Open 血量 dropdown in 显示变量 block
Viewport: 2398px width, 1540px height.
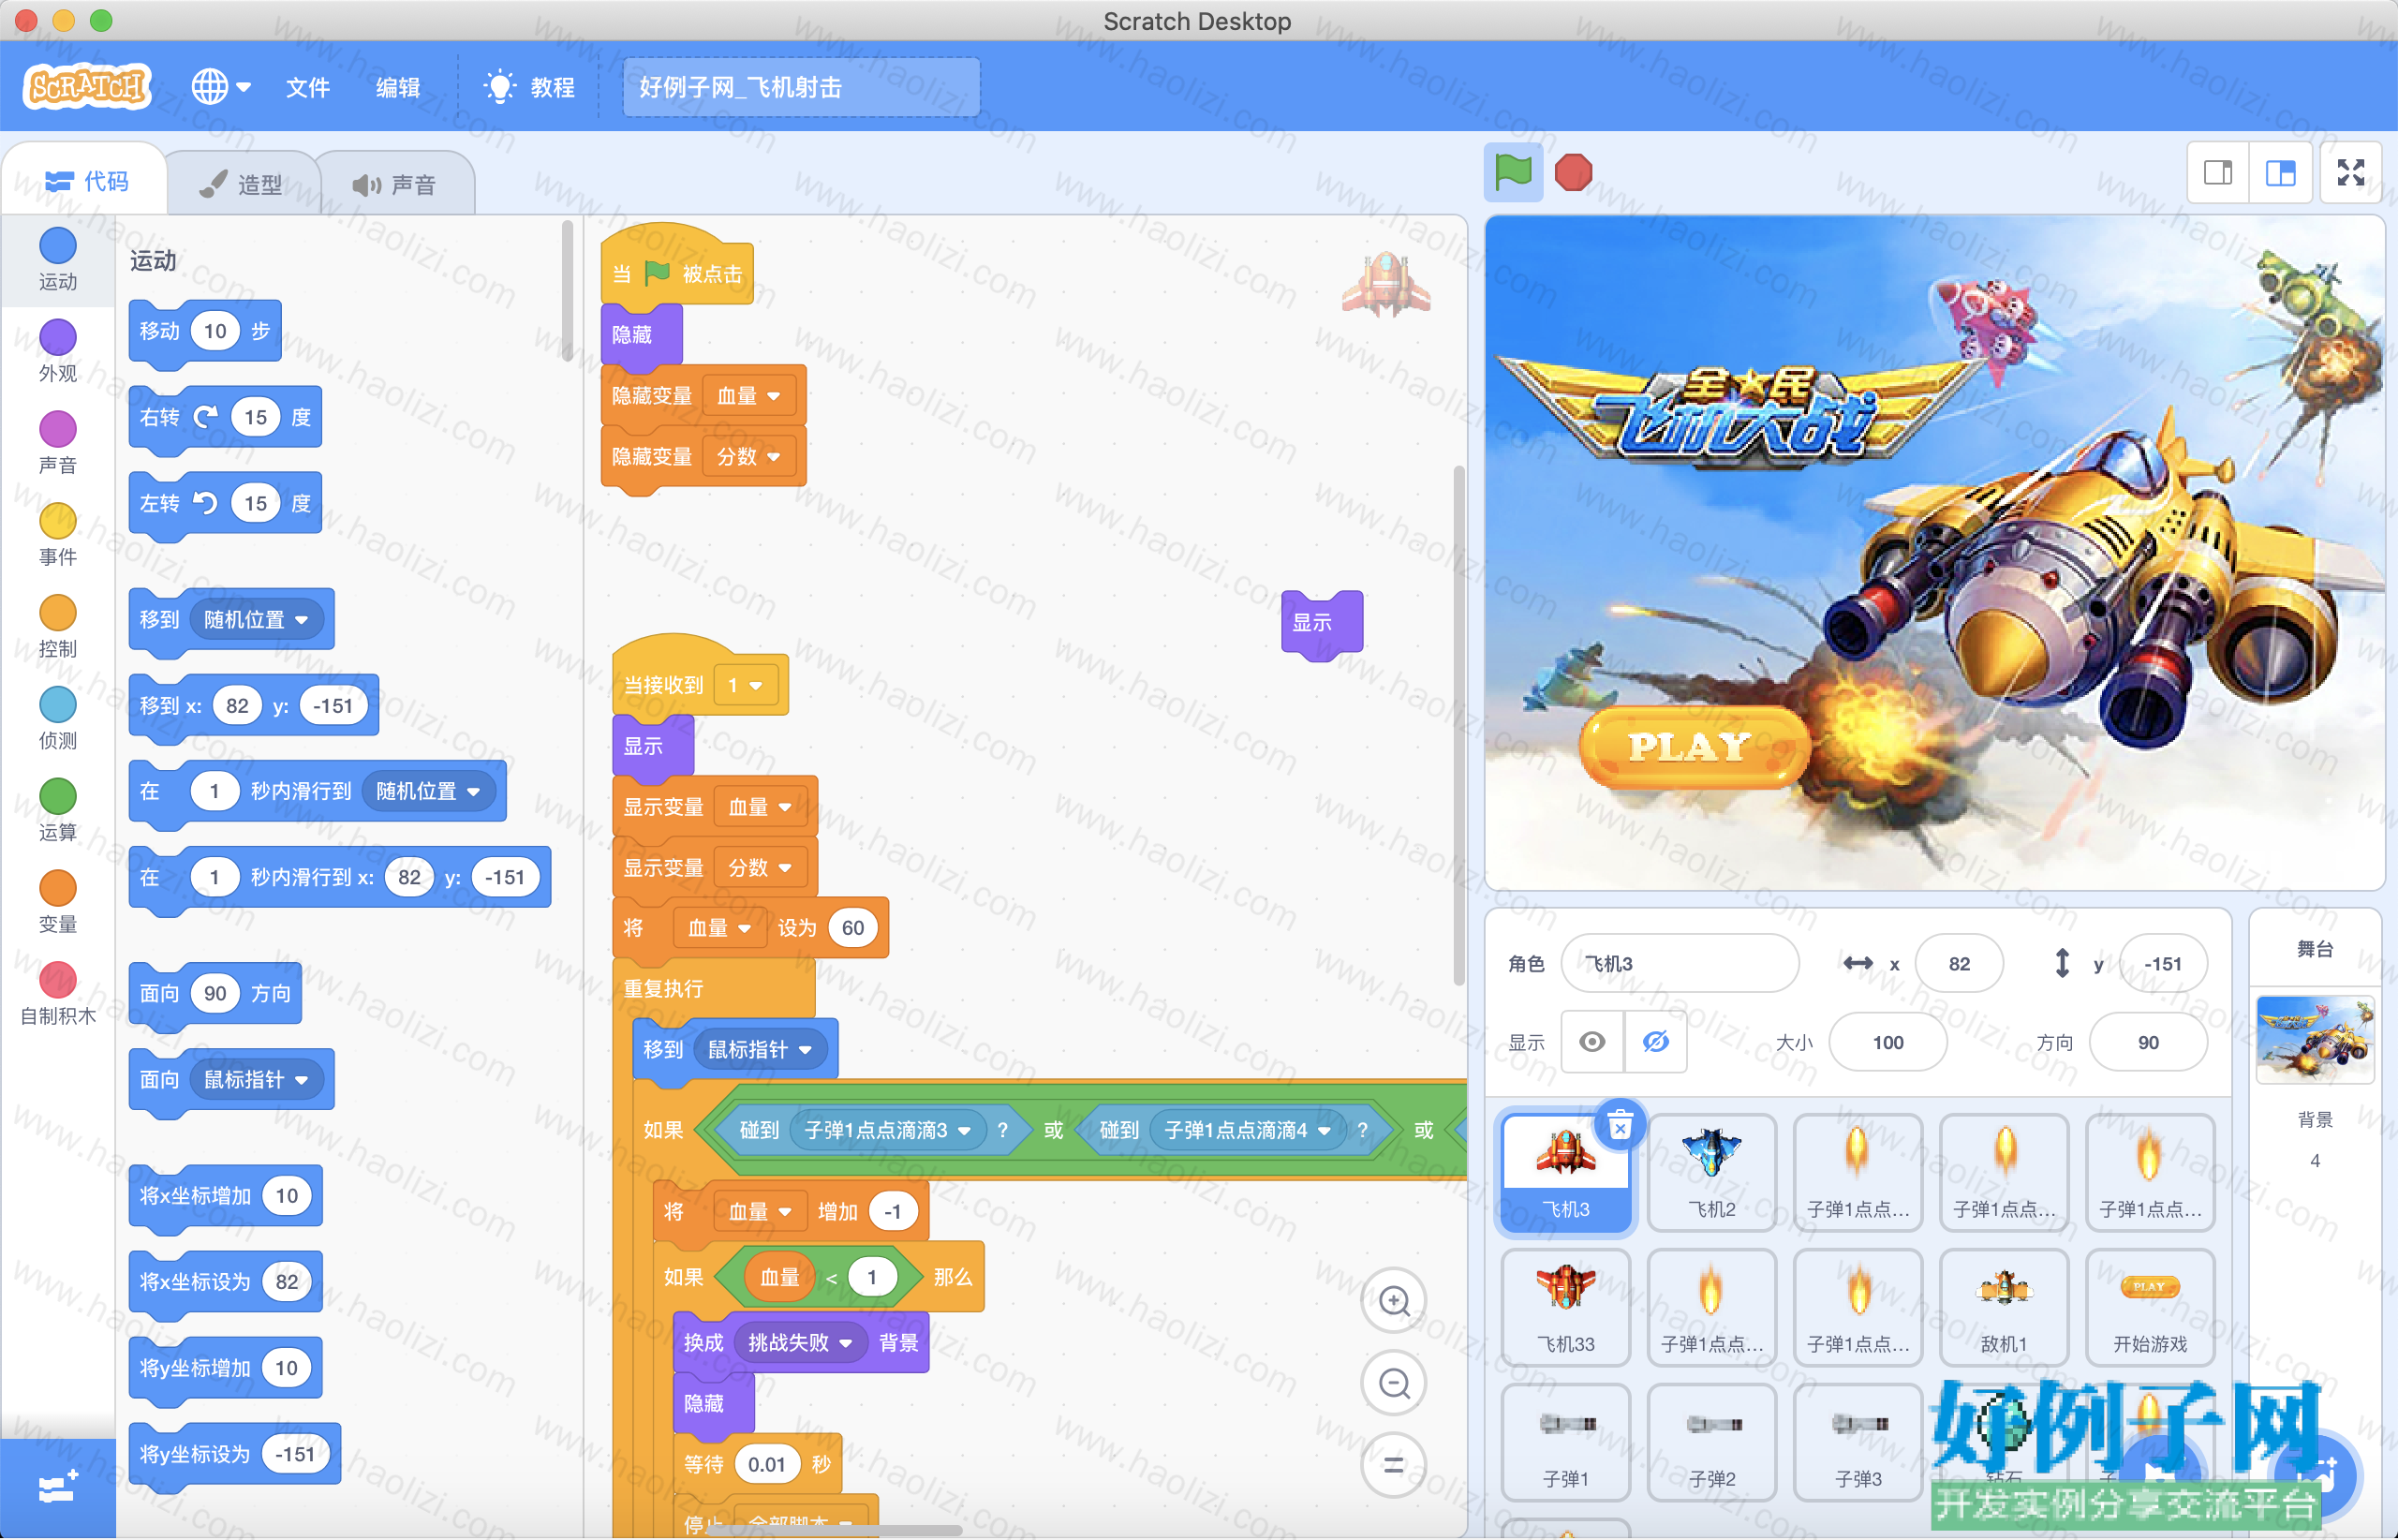point(759,807)
